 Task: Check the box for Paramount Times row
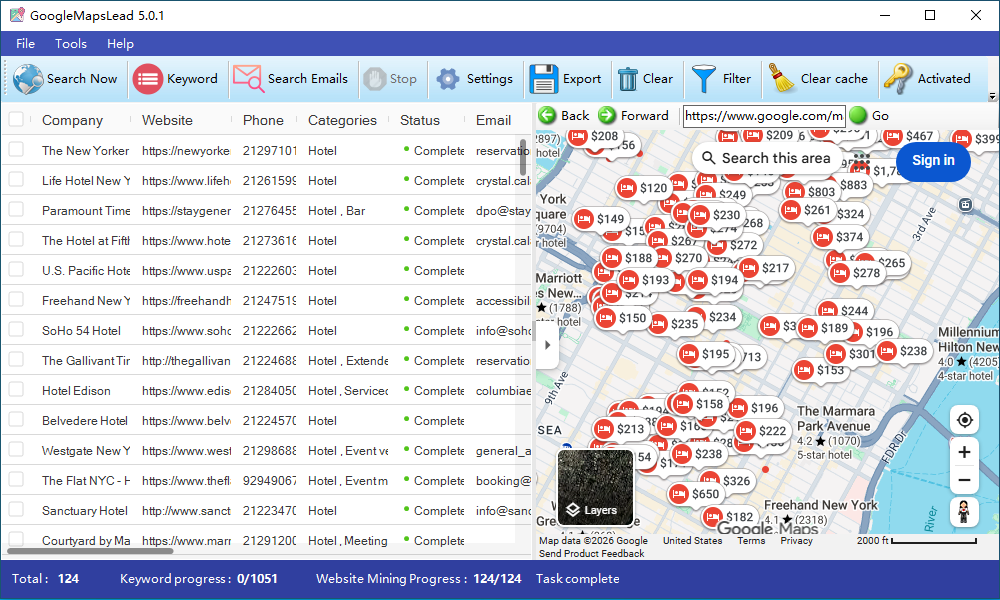pos(16,210)
